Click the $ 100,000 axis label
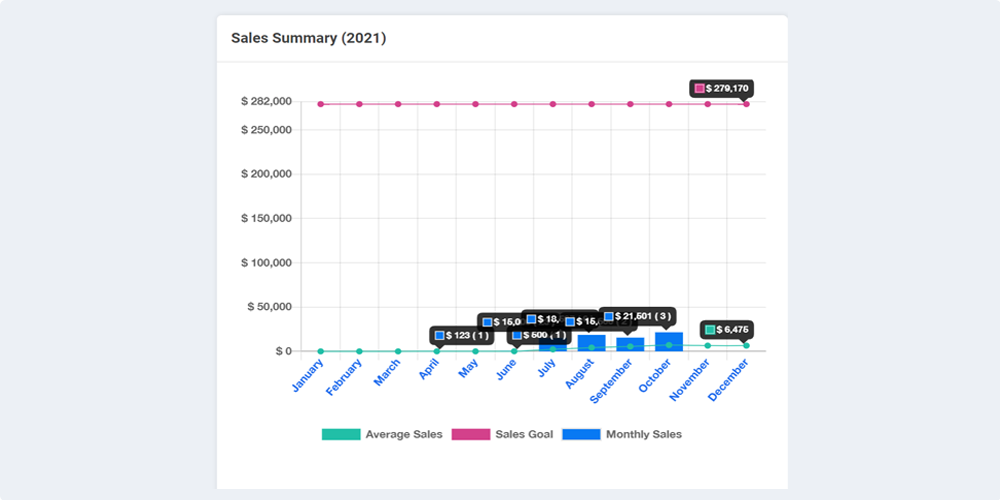 (266, 263)
